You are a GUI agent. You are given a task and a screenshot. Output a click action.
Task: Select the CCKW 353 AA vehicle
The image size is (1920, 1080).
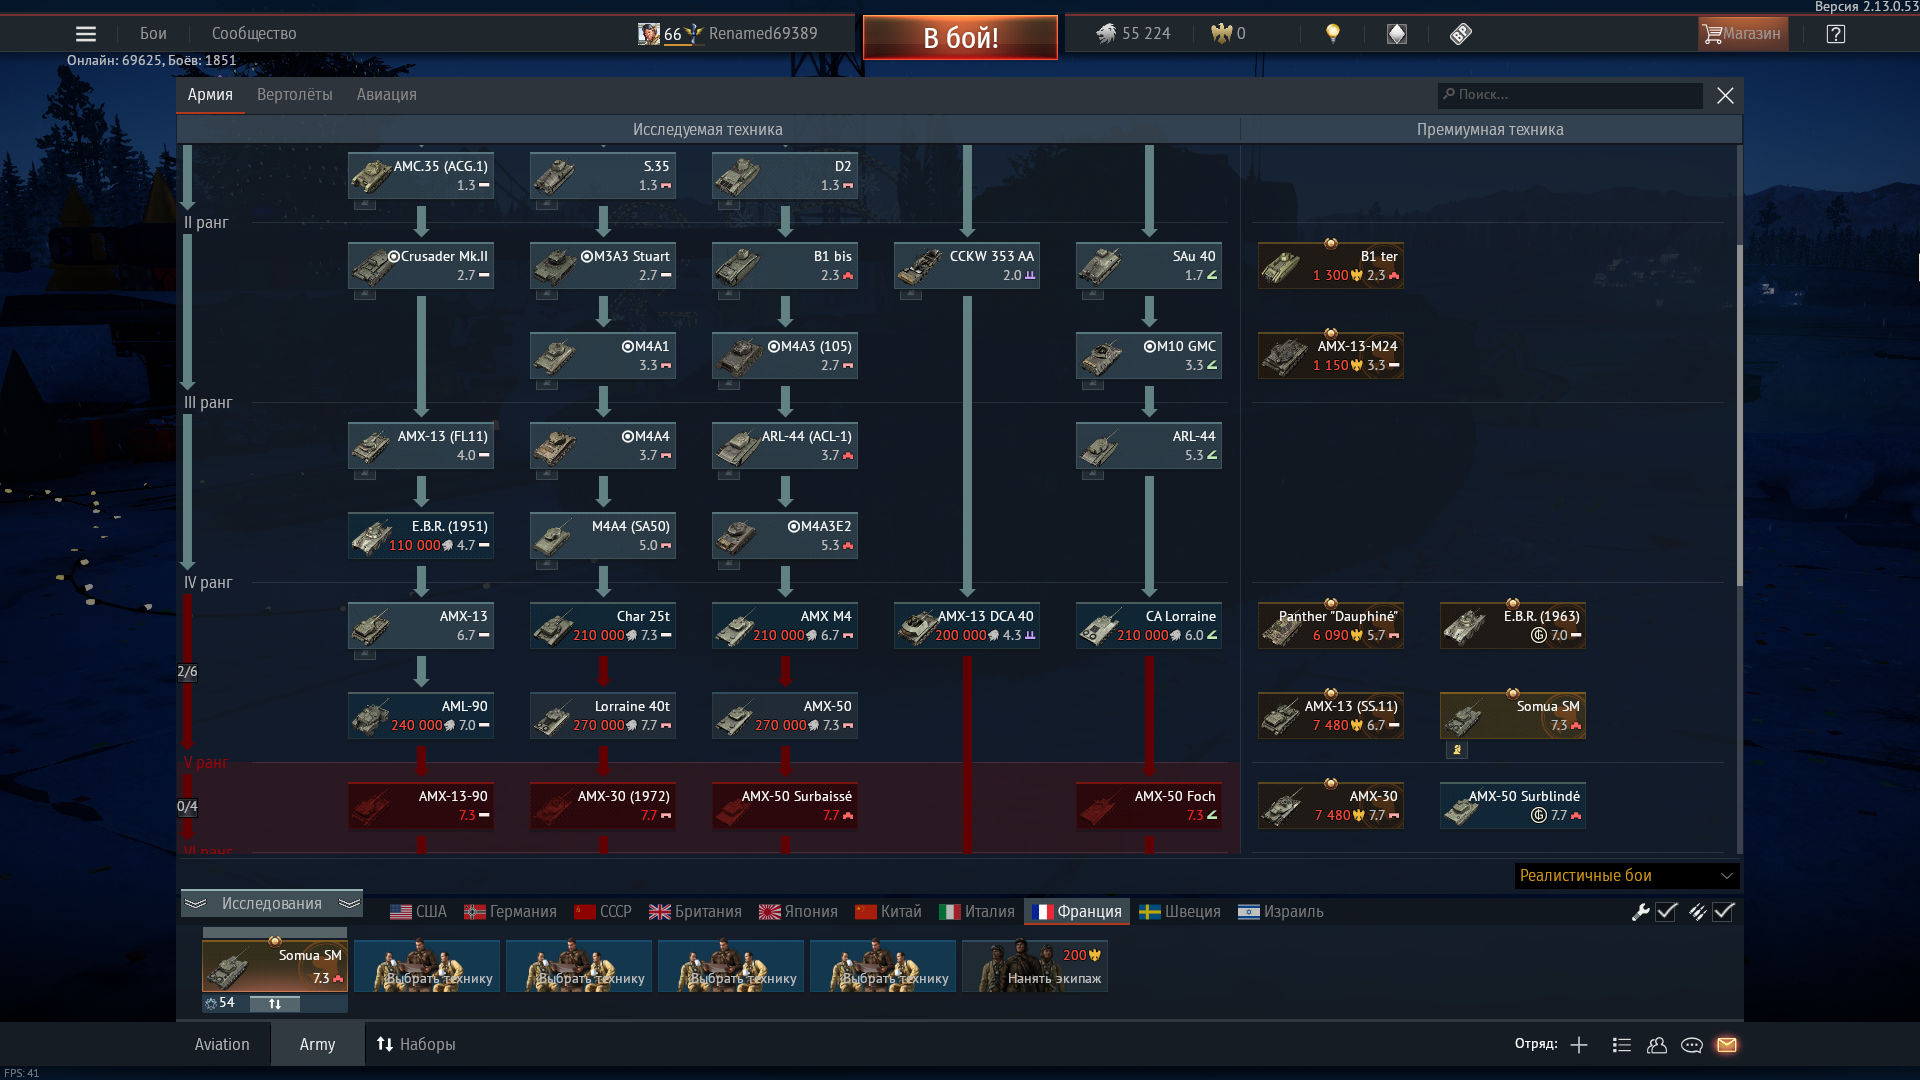pos(967,266)
